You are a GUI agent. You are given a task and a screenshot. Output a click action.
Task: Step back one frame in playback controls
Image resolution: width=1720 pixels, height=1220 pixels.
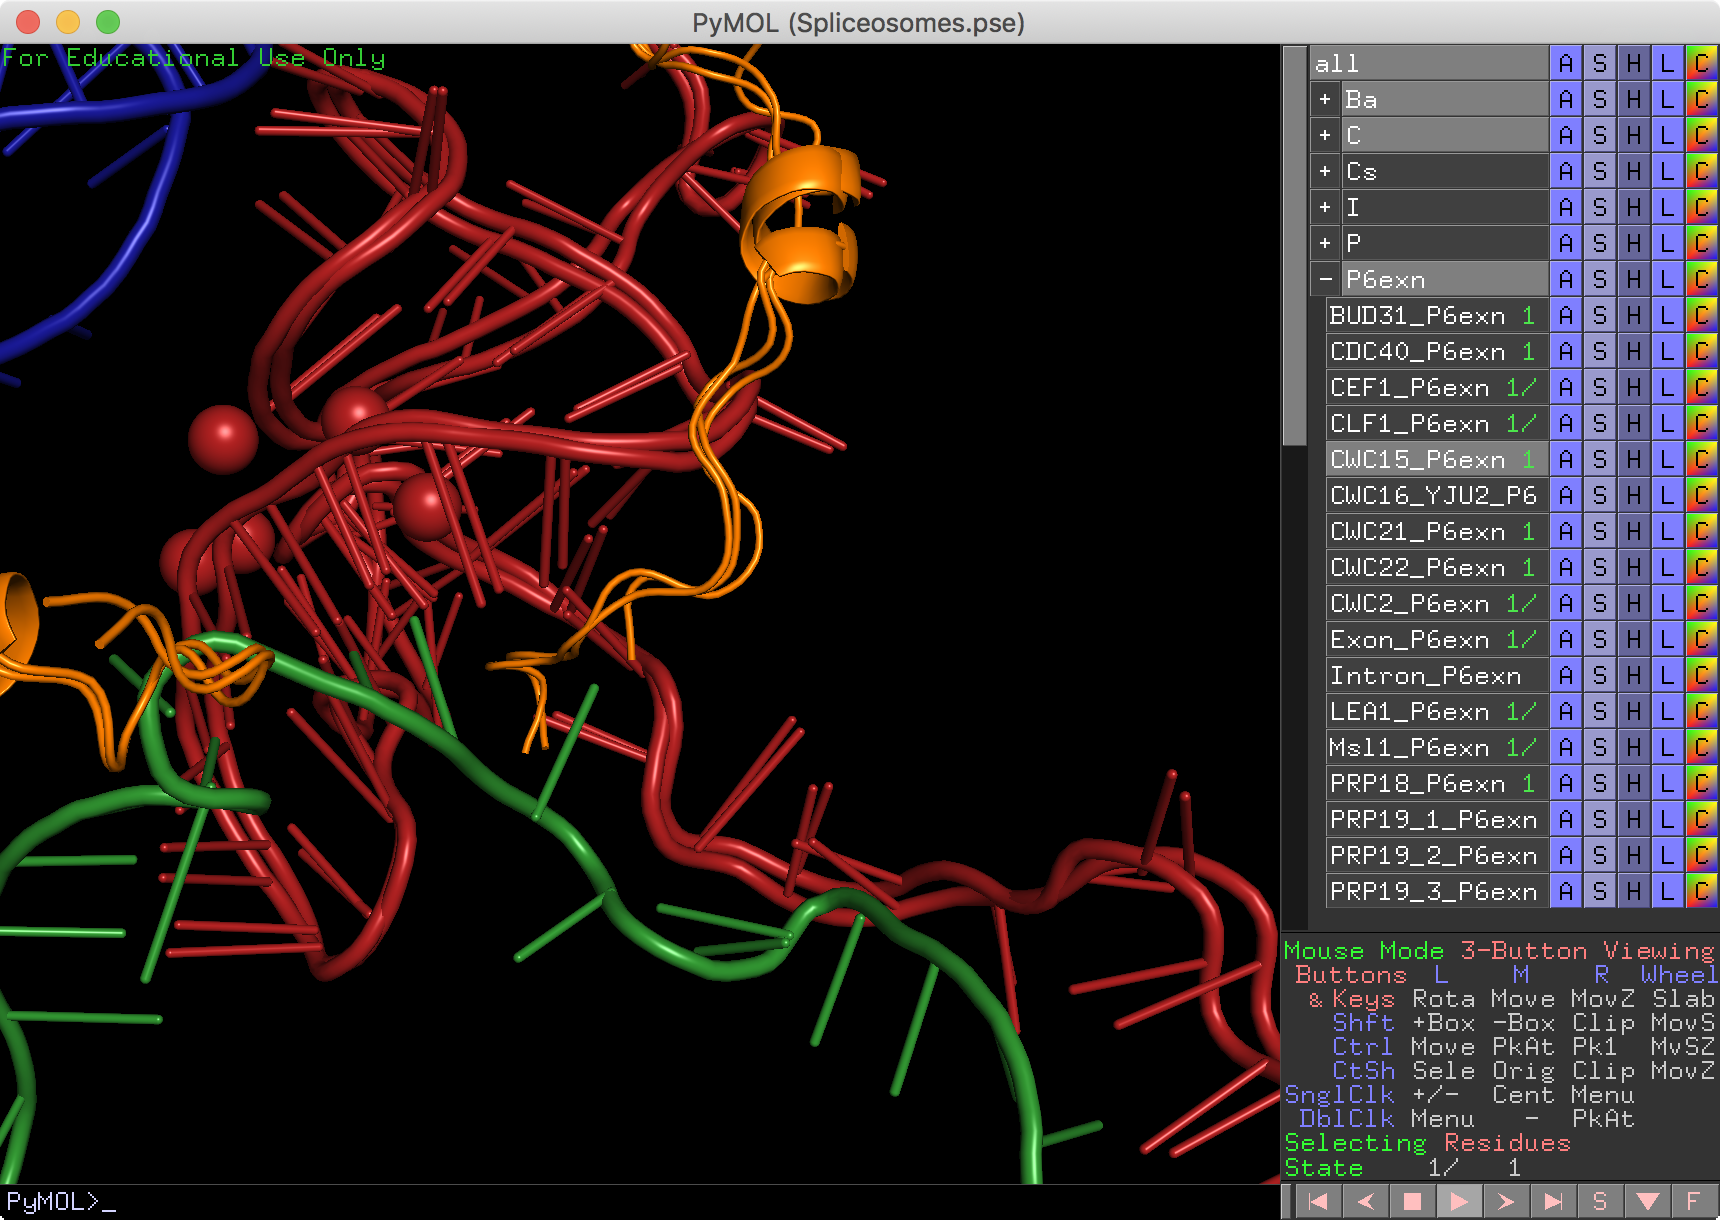1365,1201
